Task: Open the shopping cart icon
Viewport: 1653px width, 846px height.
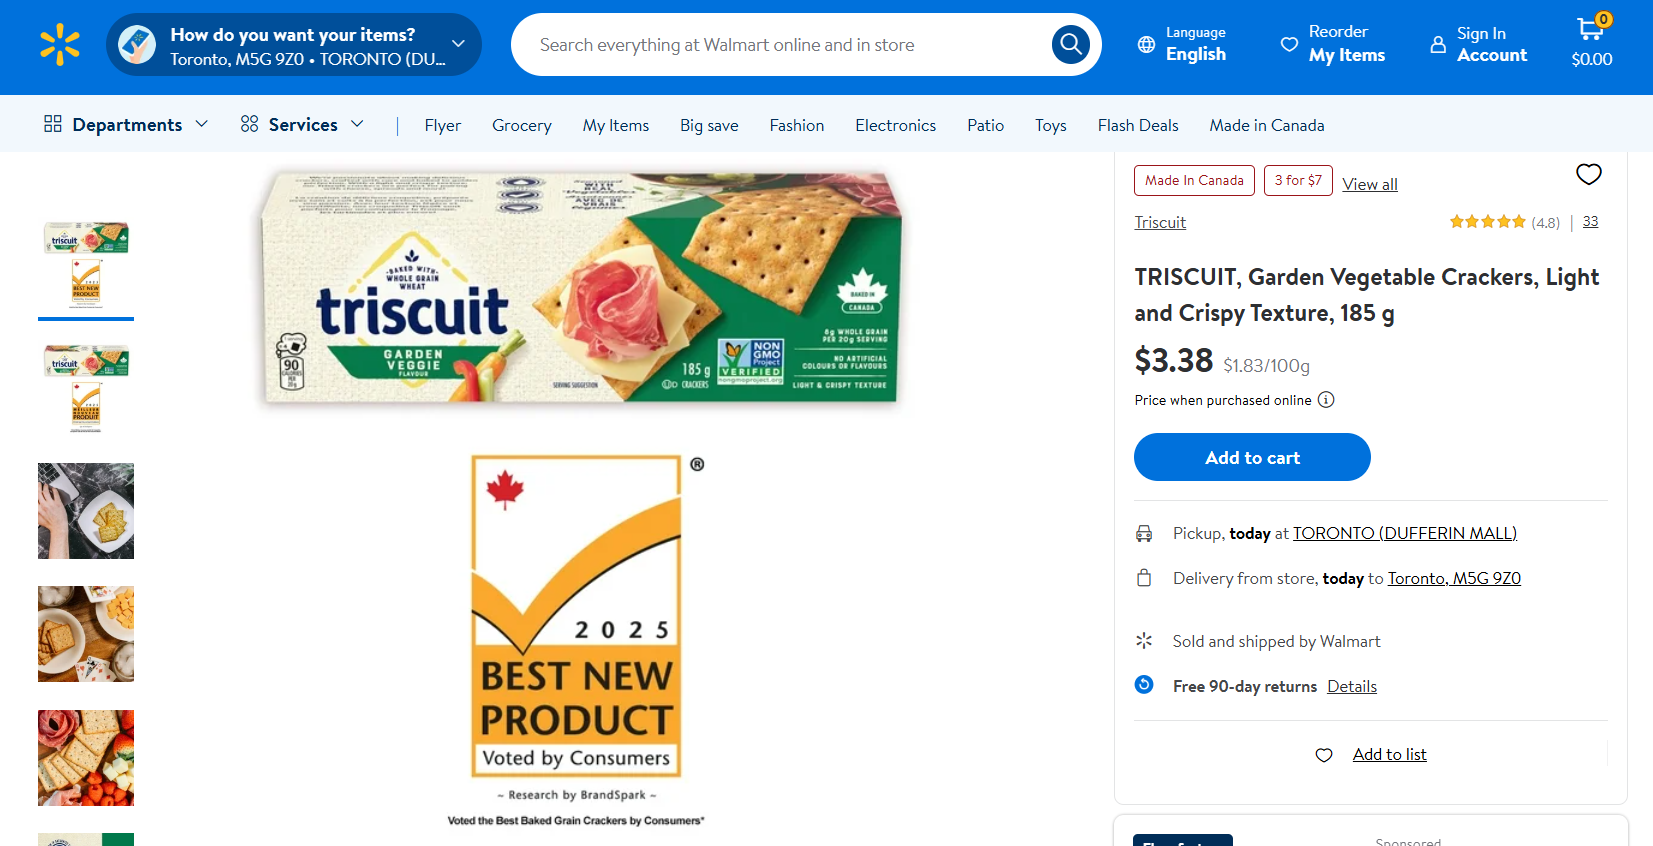Action: tap(1591, 30)
